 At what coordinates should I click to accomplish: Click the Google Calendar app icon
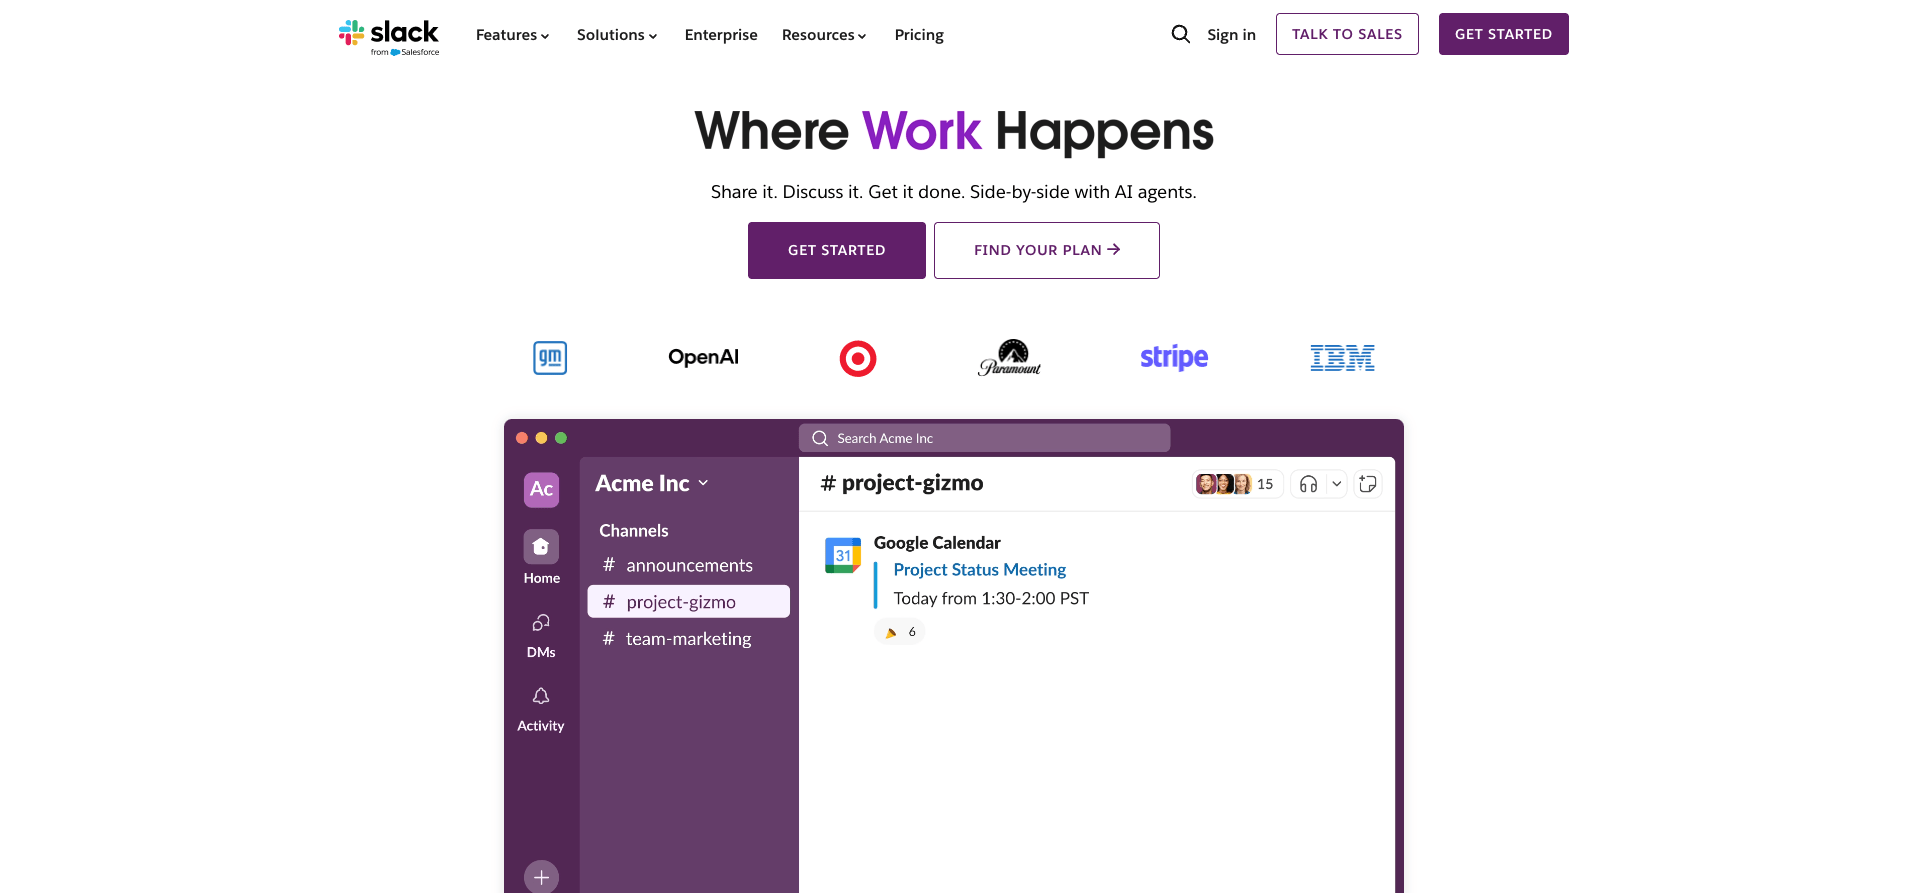(843, 555)
